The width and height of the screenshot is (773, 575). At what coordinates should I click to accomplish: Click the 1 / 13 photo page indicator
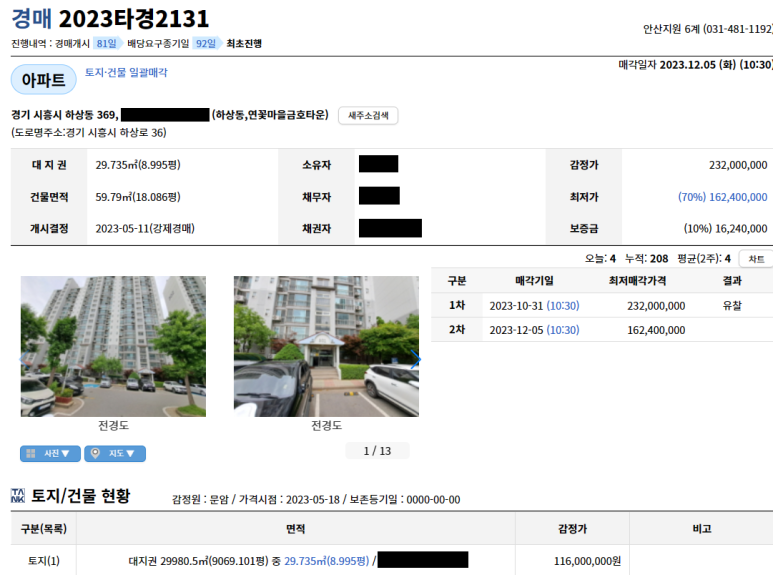(x=377, y=451)
